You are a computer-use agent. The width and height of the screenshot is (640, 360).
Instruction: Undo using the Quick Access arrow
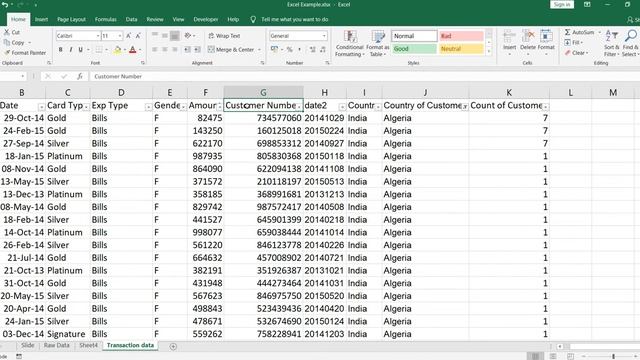click(x=5, y=5)
